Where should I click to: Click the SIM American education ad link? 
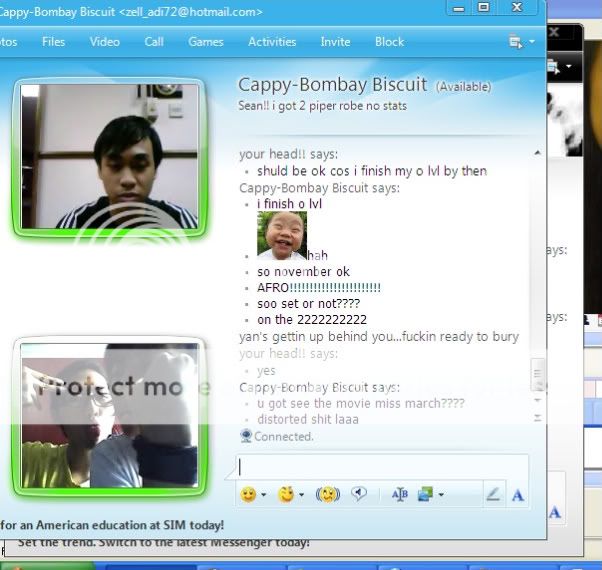(x=112, y=525)
